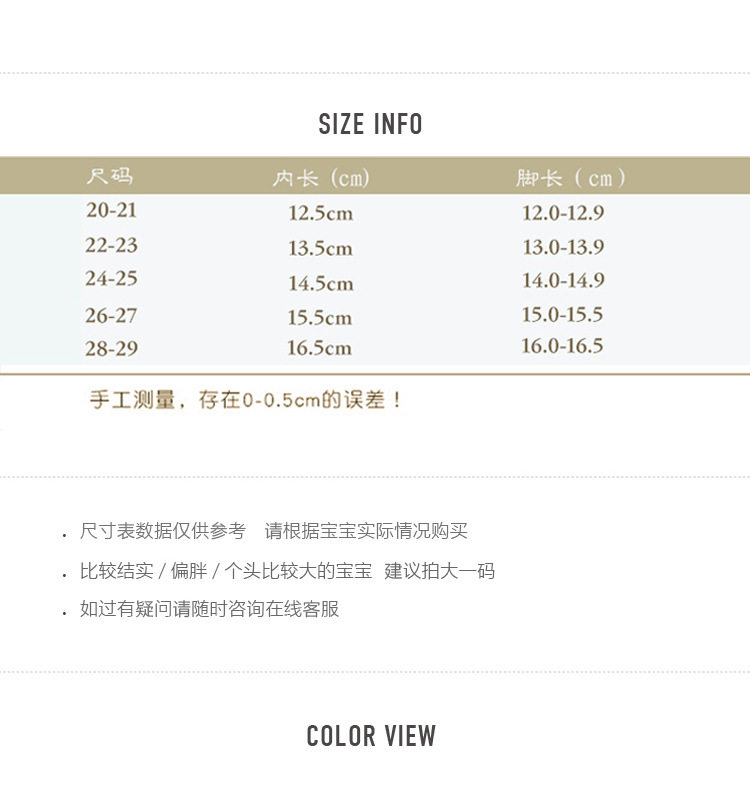Click the 咨询在线客服 bullet line
Screen dimensions: 750x796
point(210,609)
